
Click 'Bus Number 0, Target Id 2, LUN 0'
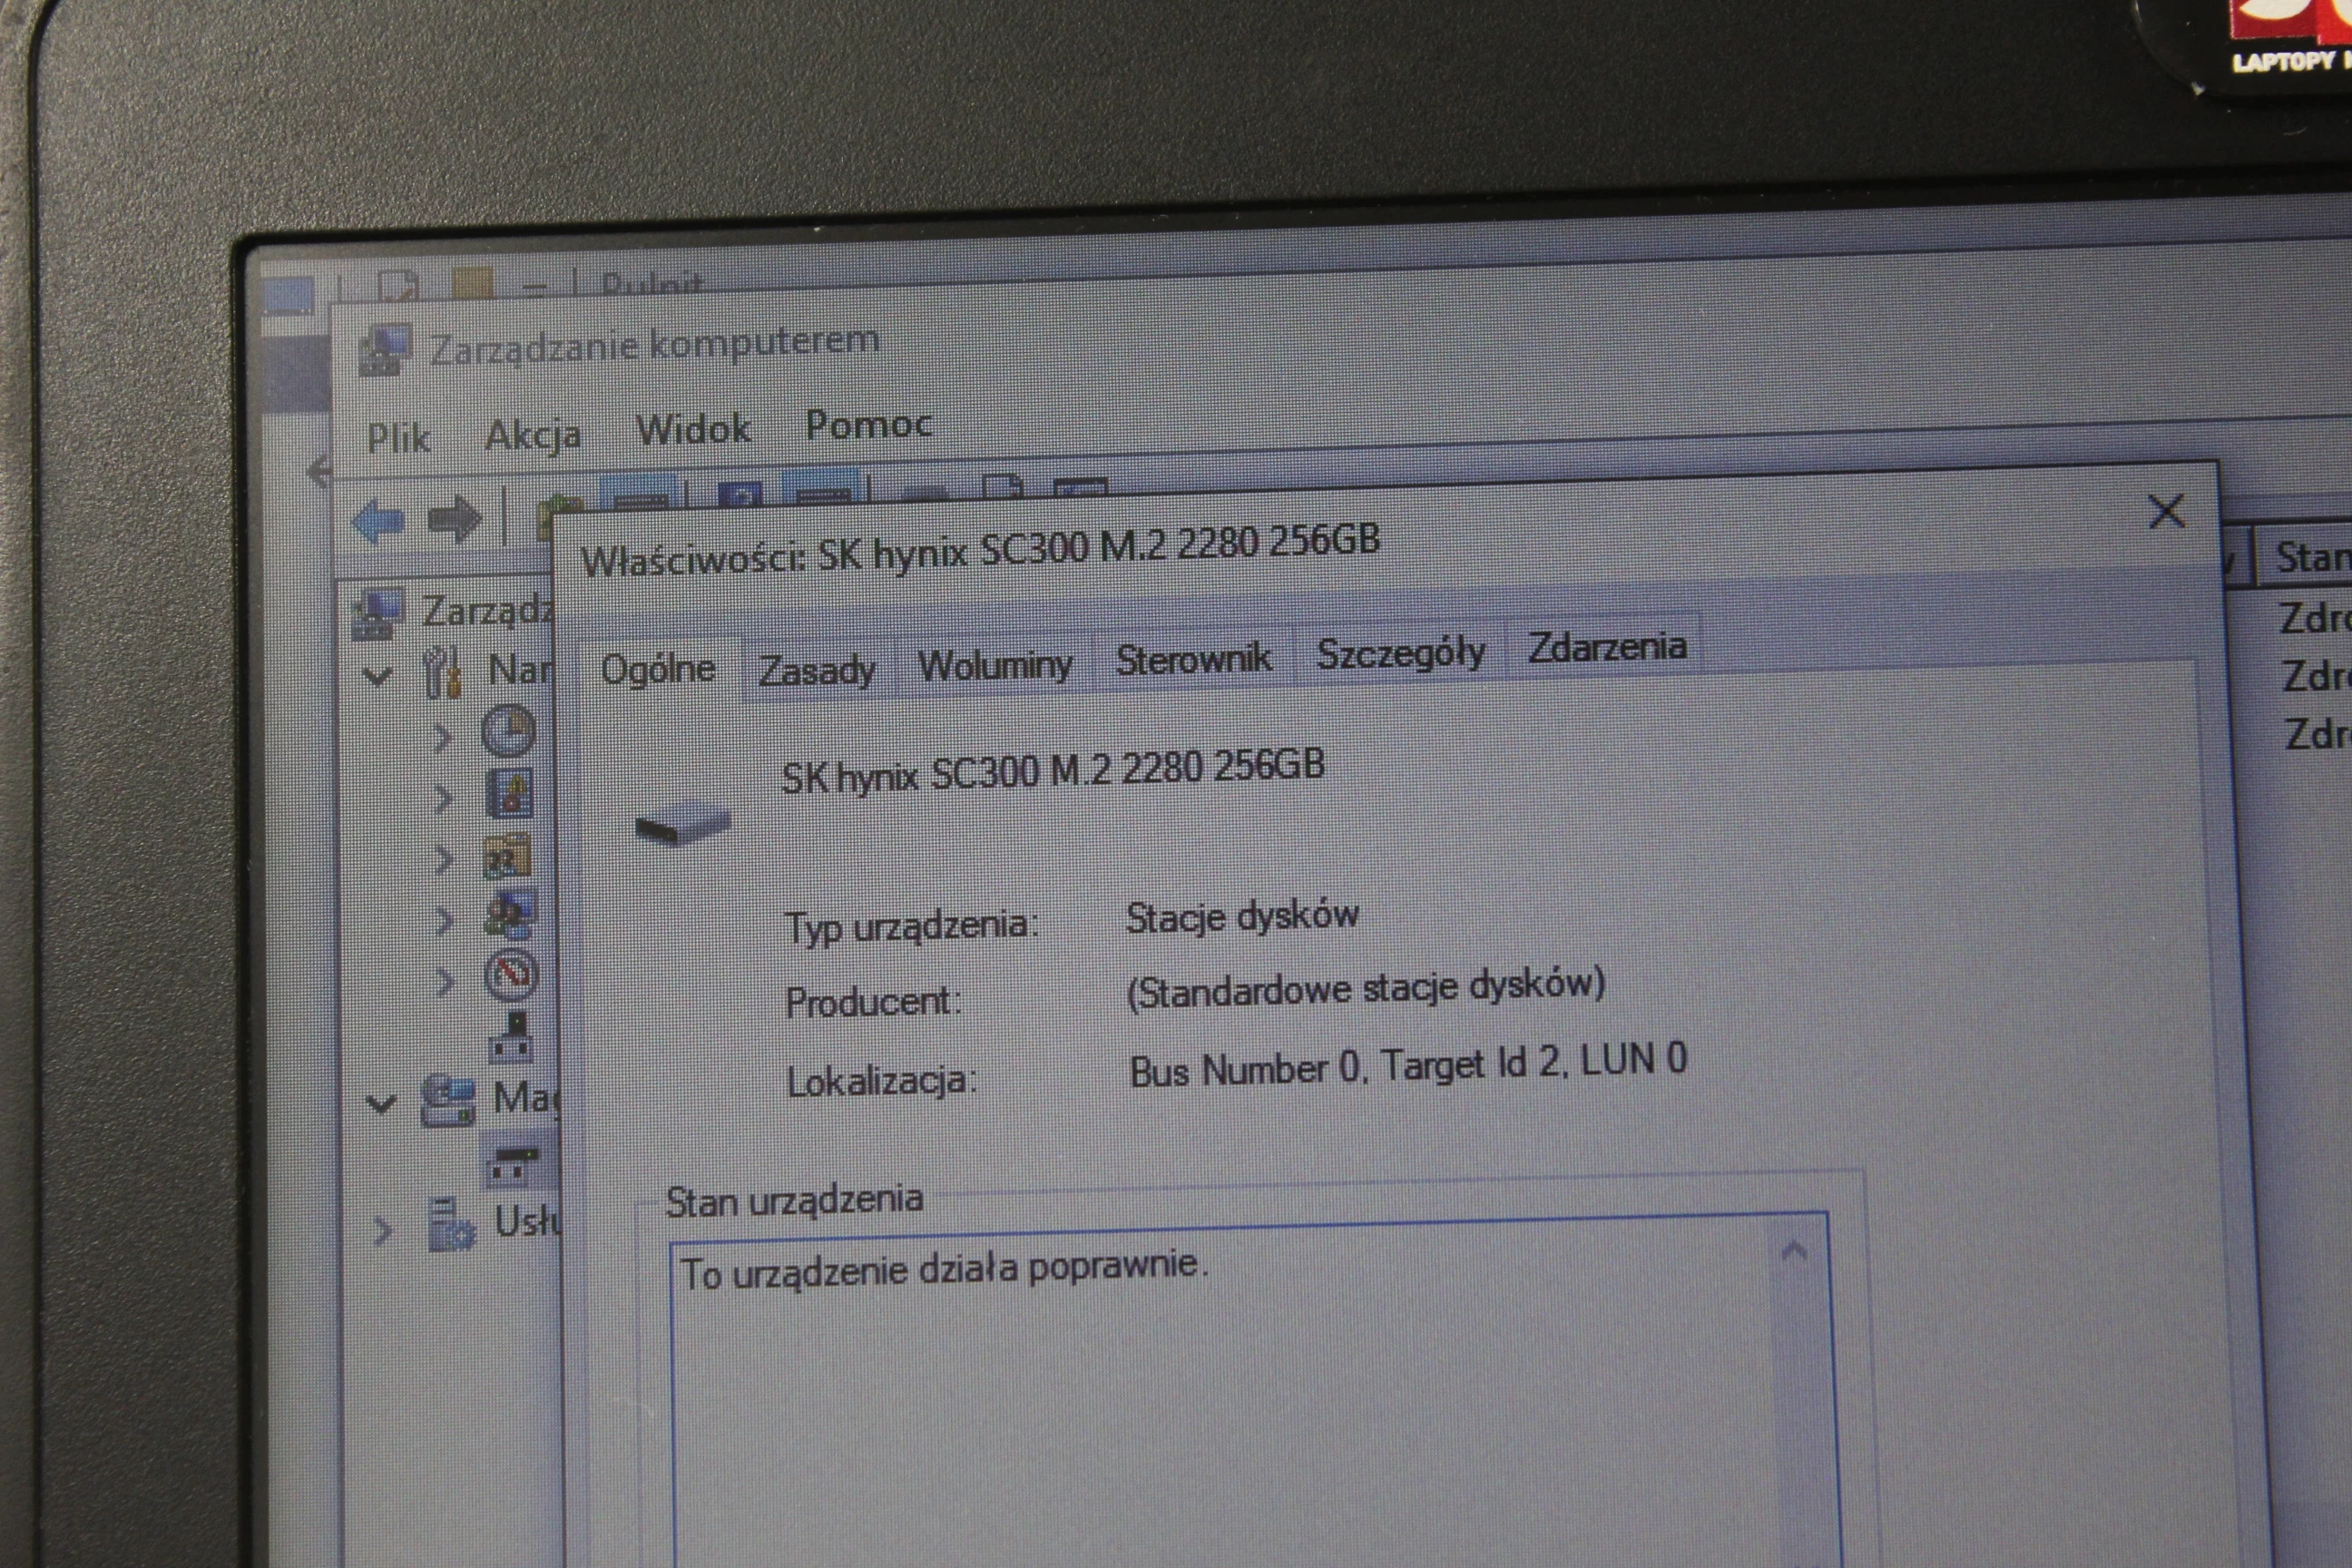(1408, 1064)
